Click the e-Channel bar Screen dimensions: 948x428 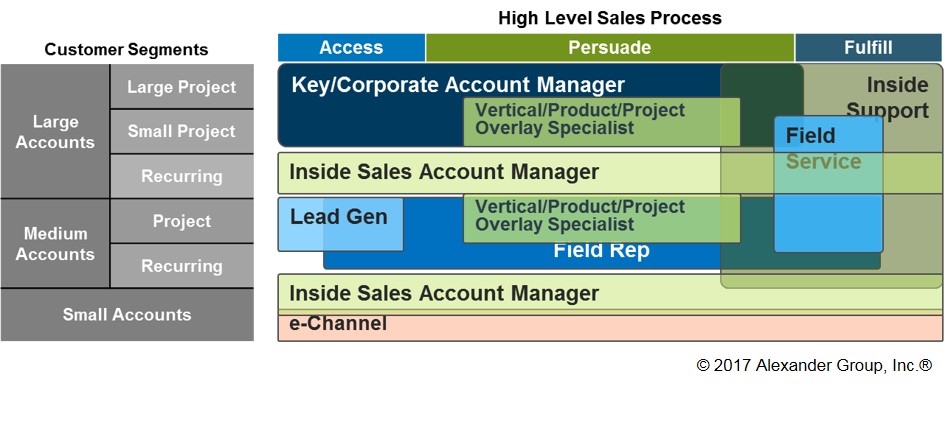609,327
